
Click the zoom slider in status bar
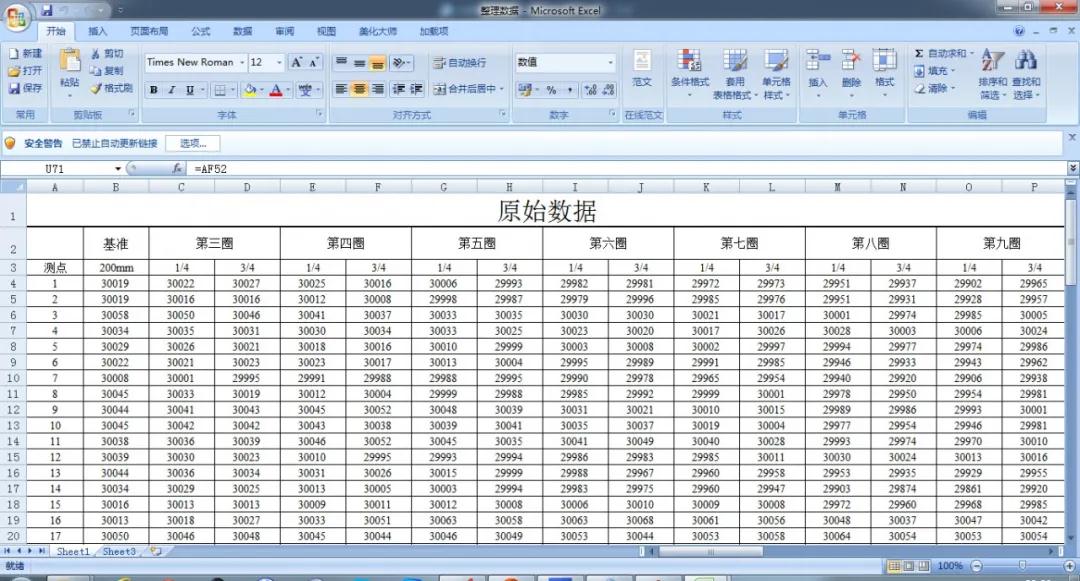(x=1020, y=566)
